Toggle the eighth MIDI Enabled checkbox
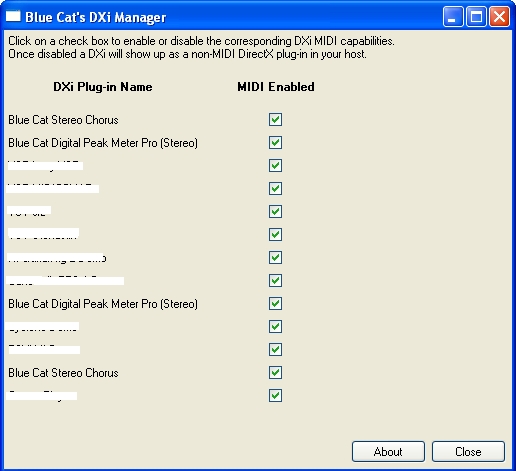The image size is (516, 471). [x=275, y=280]
